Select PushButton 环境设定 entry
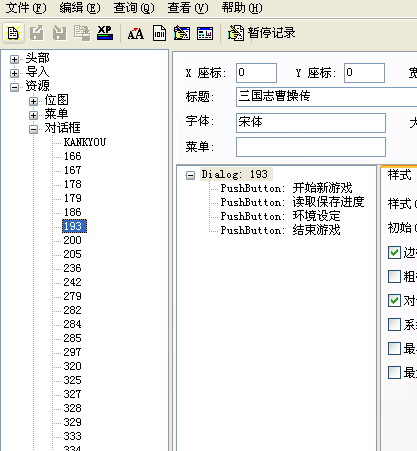 coord(280,216)
